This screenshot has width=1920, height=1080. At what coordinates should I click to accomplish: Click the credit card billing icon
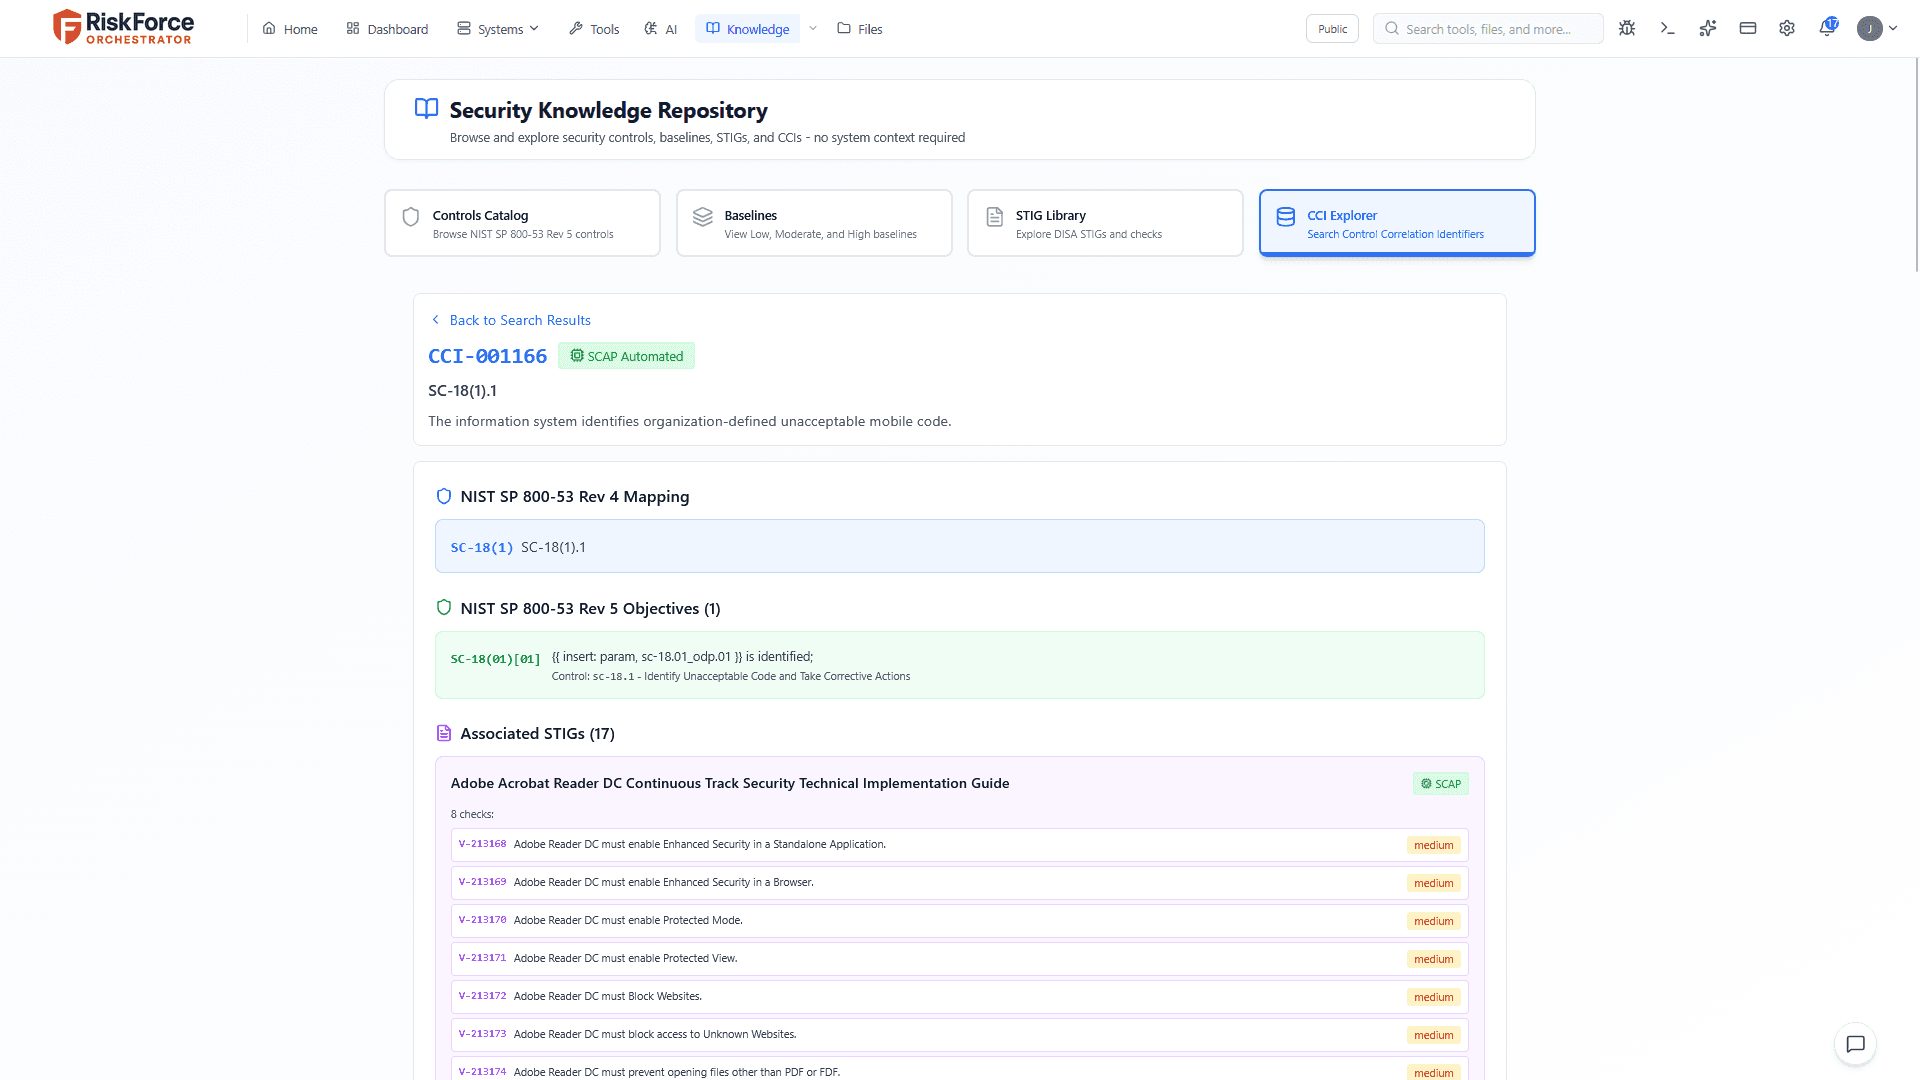pos(1747,29)
